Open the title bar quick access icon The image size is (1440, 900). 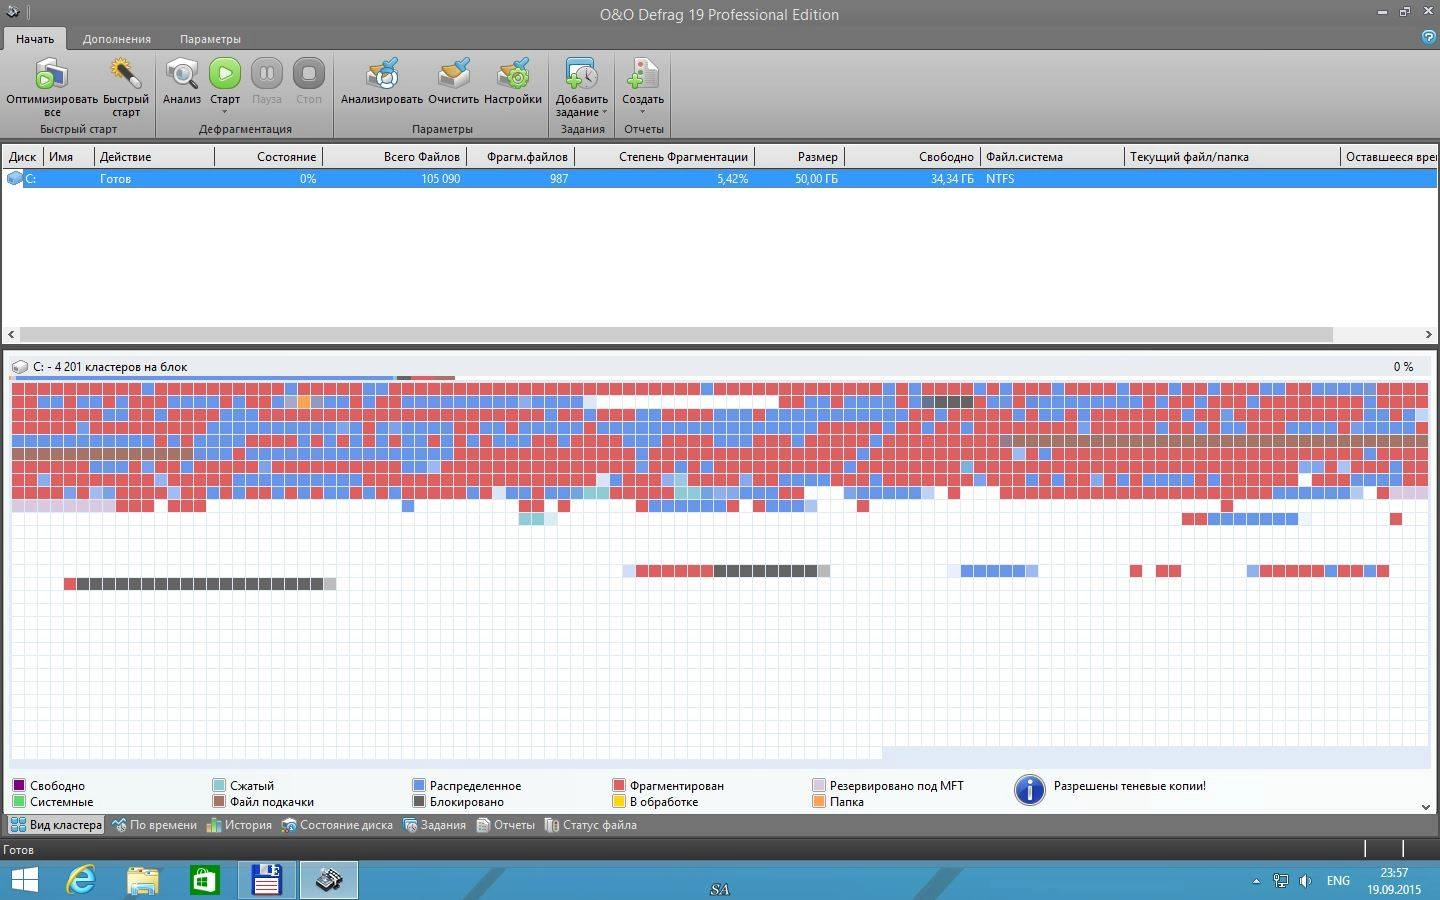pos(13,12)
